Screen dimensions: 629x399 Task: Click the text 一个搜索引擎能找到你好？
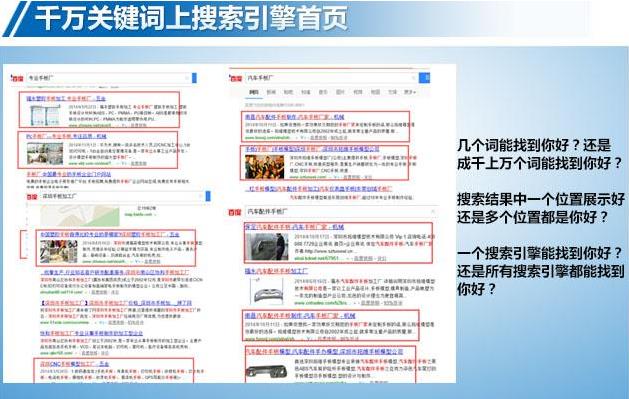539,253
